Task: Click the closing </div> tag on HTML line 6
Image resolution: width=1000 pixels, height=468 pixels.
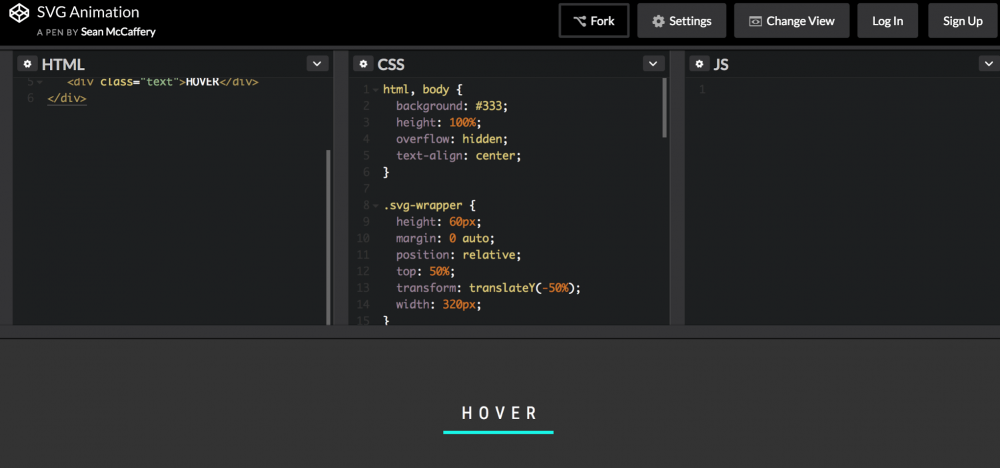Action: (67, 99)
